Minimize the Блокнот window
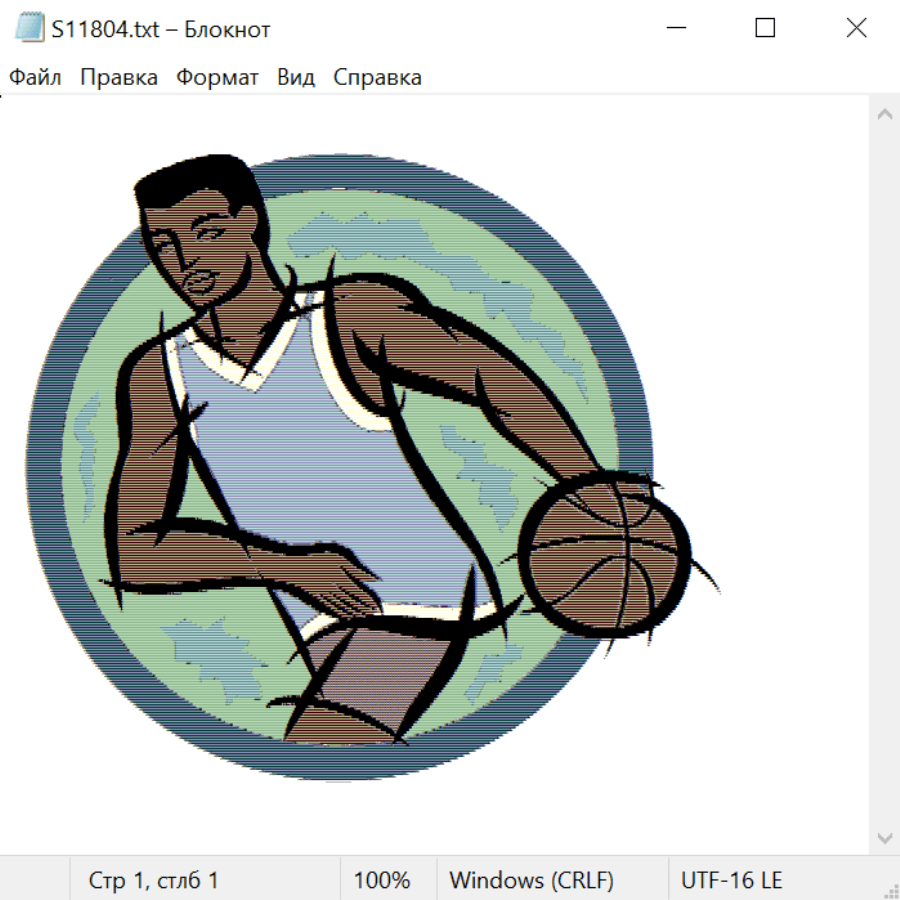The height and width of the screenshot is (900, 900). 674,29
